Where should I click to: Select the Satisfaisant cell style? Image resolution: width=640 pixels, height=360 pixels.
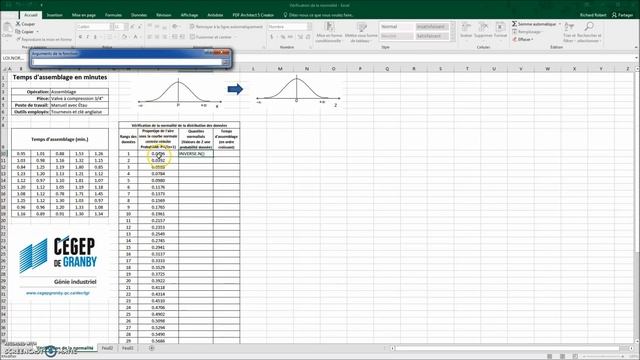431,36
